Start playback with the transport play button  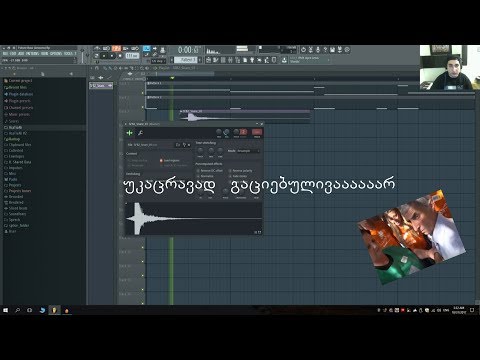pyautogui.click(x=104, y=56)
